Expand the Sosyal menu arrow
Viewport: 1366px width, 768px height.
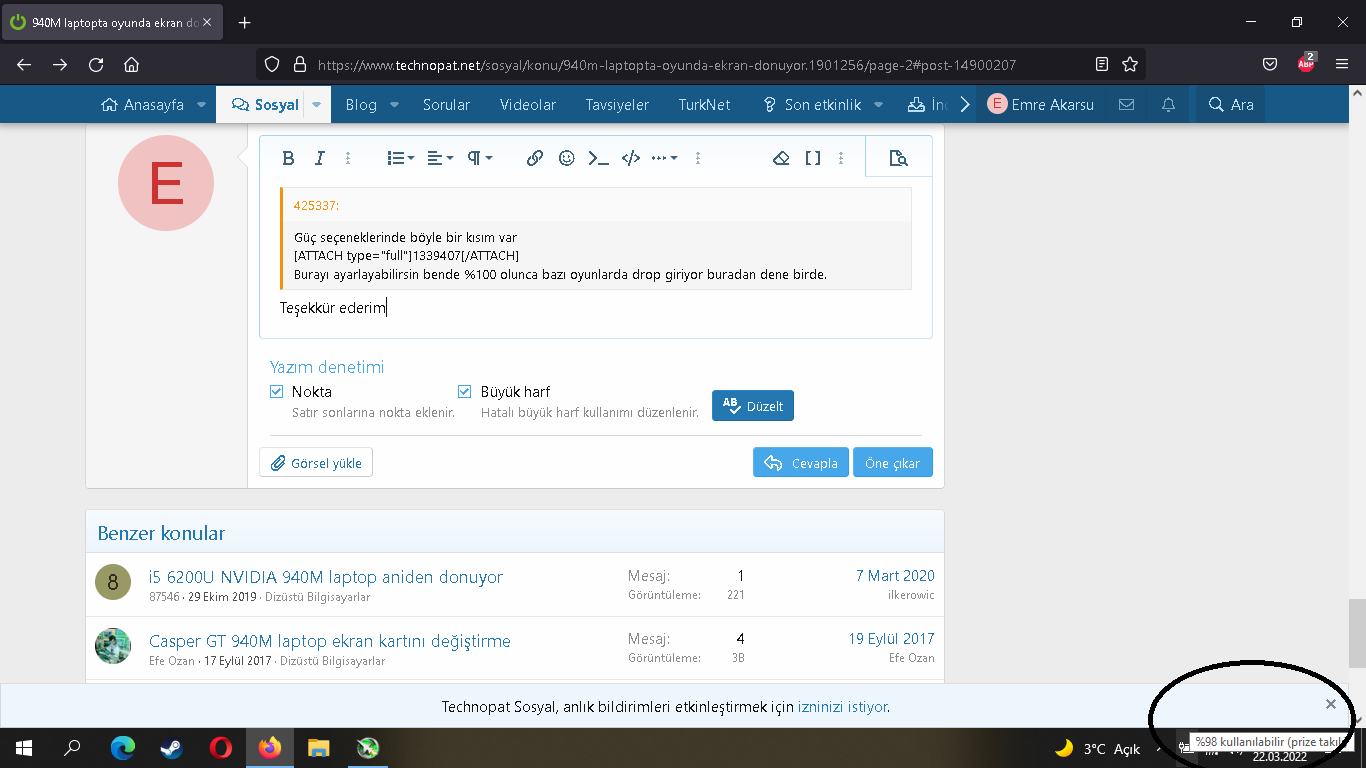coord(316,104)
